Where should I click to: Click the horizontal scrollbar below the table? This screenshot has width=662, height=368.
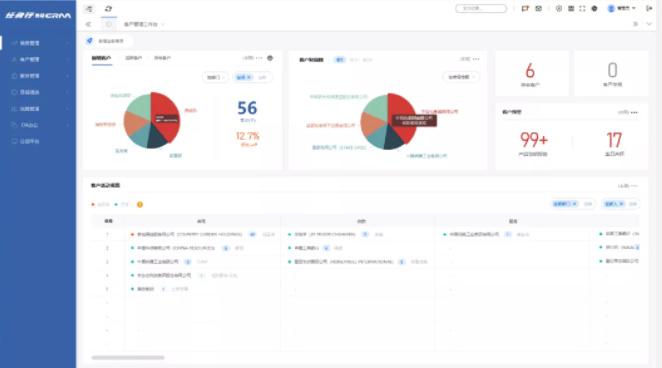128,357
